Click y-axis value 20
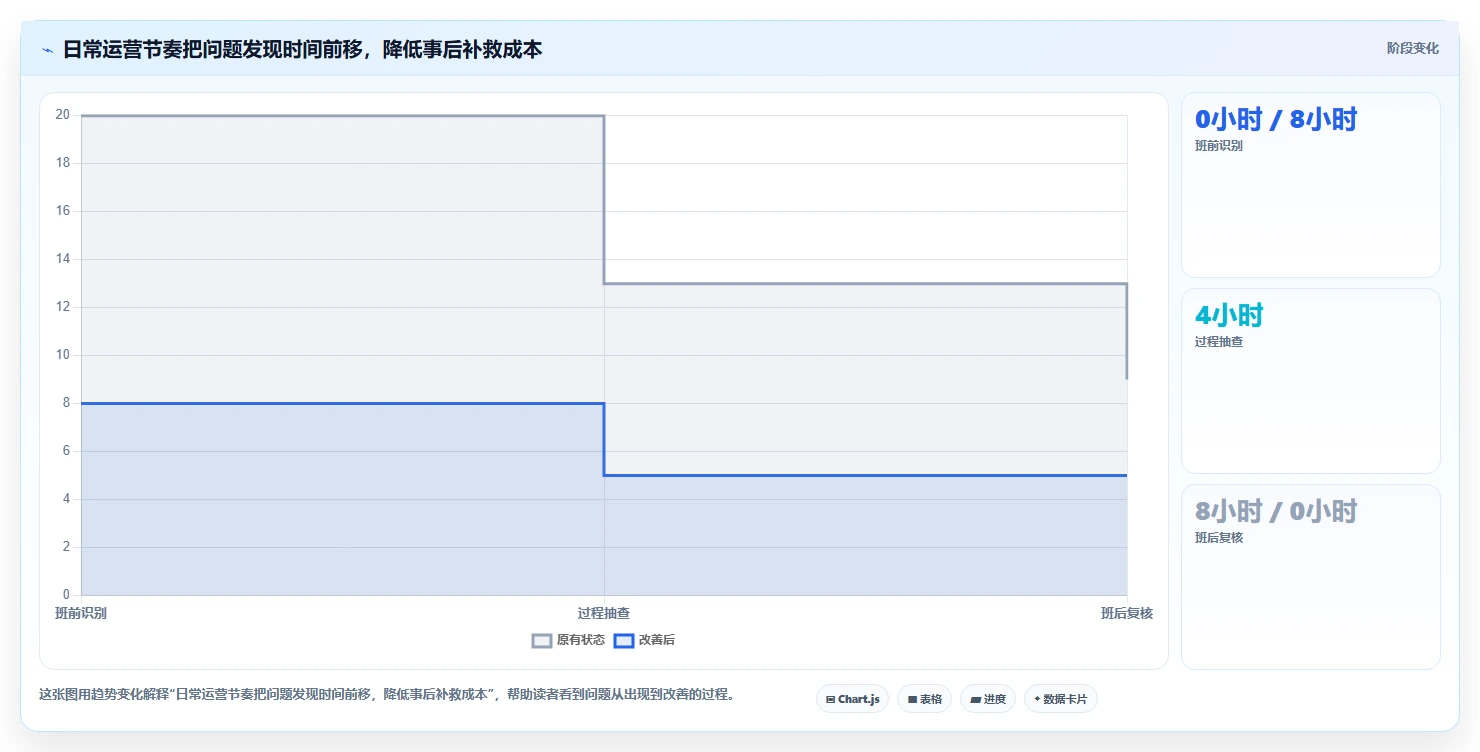 click(x=62, y=115)
